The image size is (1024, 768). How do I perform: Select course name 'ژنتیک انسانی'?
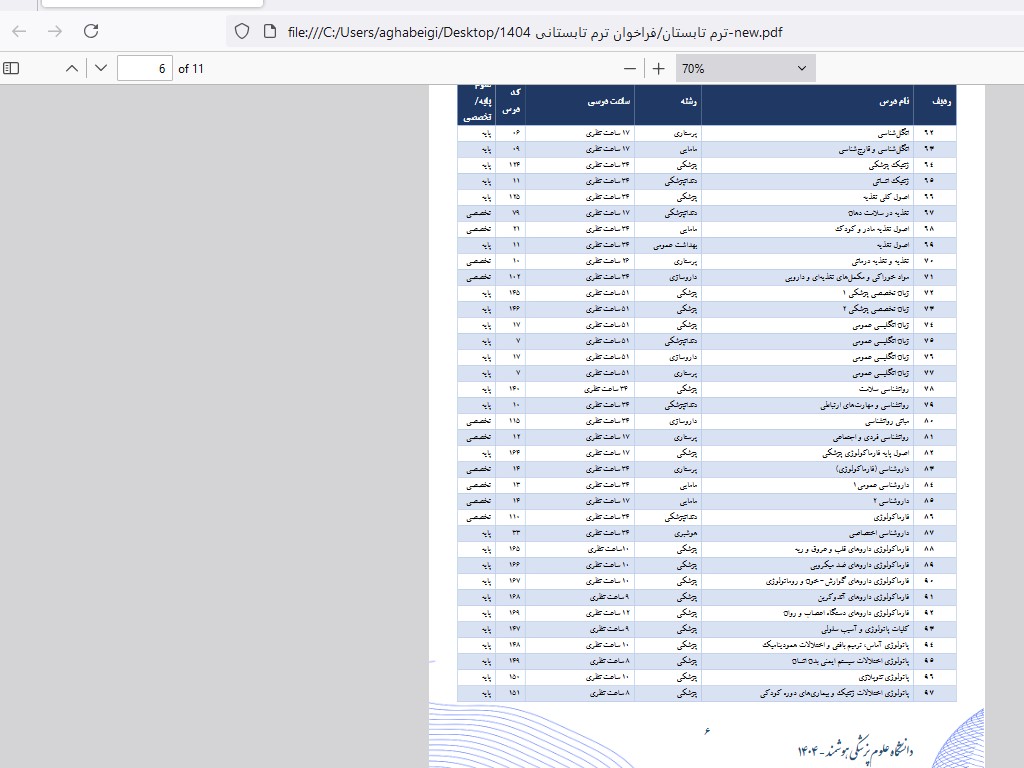(891, 181)
